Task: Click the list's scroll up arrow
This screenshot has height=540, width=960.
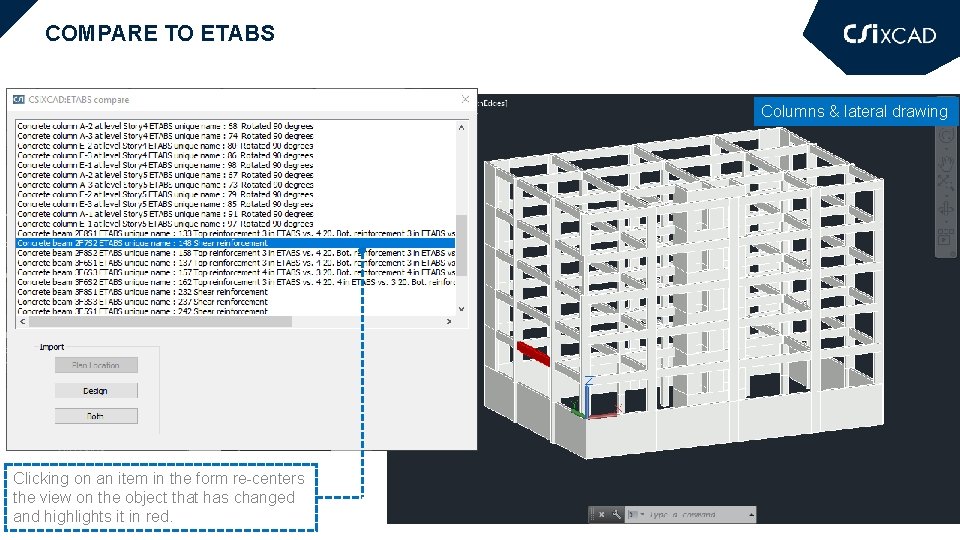Action: tap(462, 127)
